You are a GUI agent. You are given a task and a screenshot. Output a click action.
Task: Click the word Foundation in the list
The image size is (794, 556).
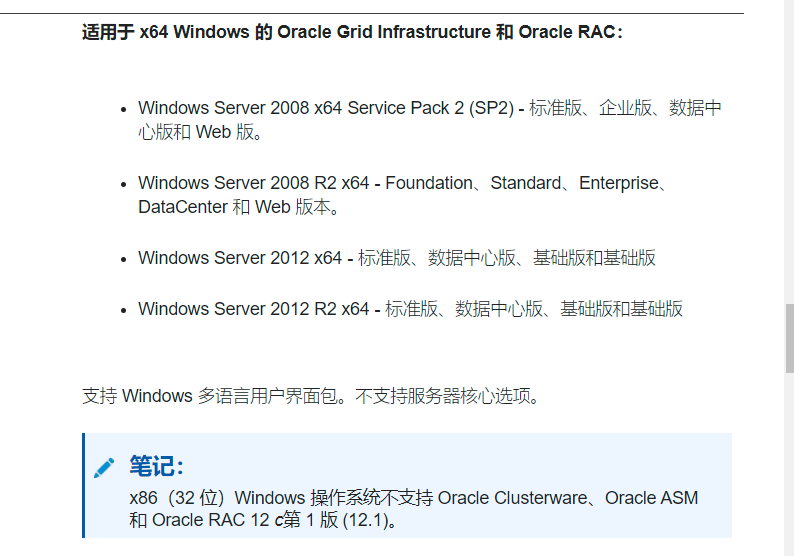click(429, 183)
